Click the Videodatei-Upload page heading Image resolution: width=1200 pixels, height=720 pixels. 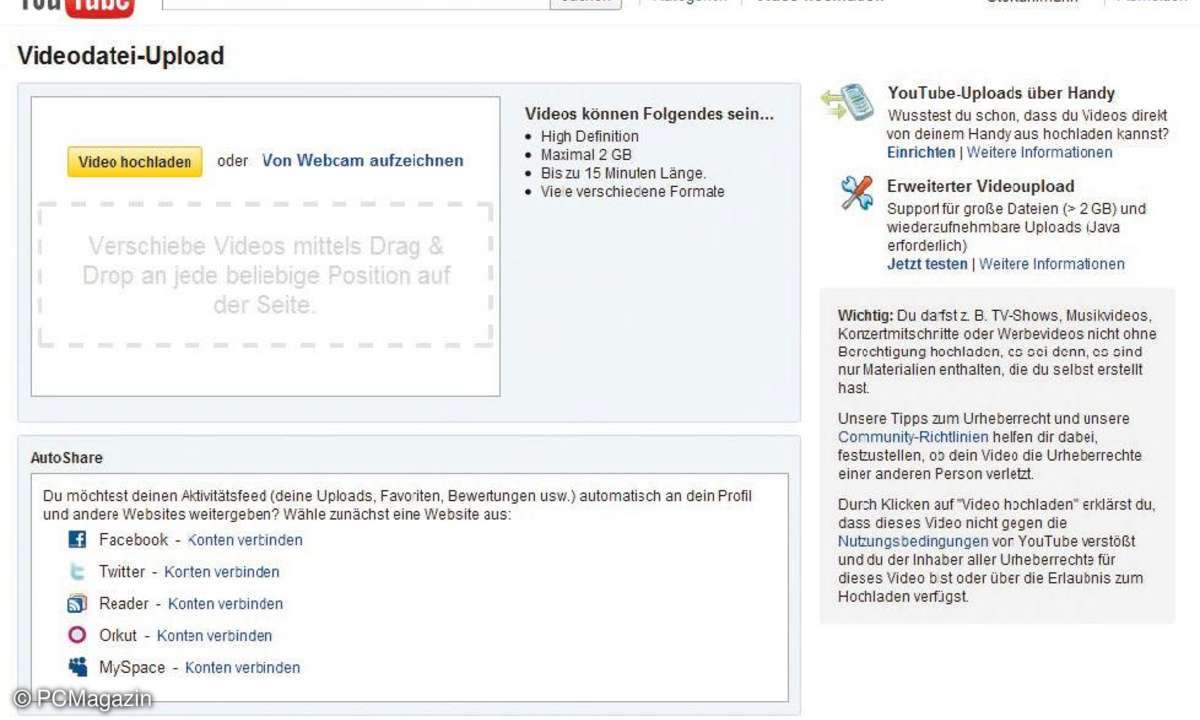click(121, 56)
